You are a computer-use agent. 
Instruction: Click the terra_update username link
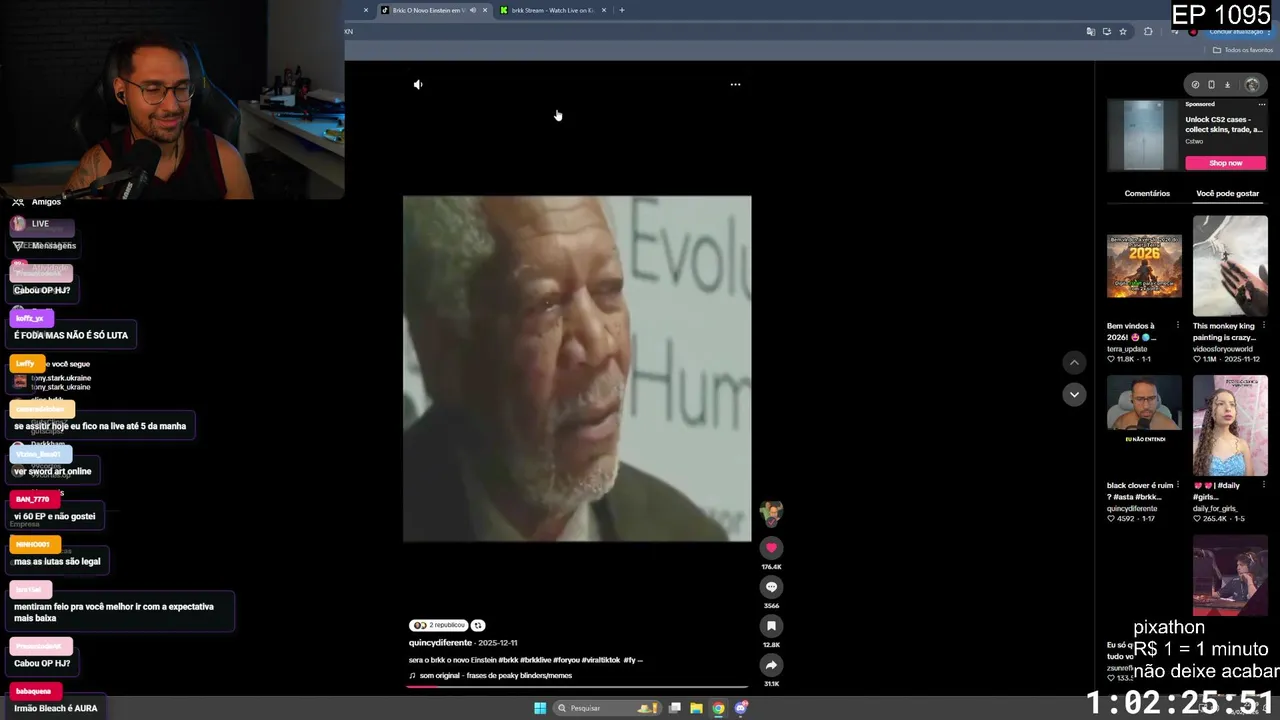tap(1127, 349)
